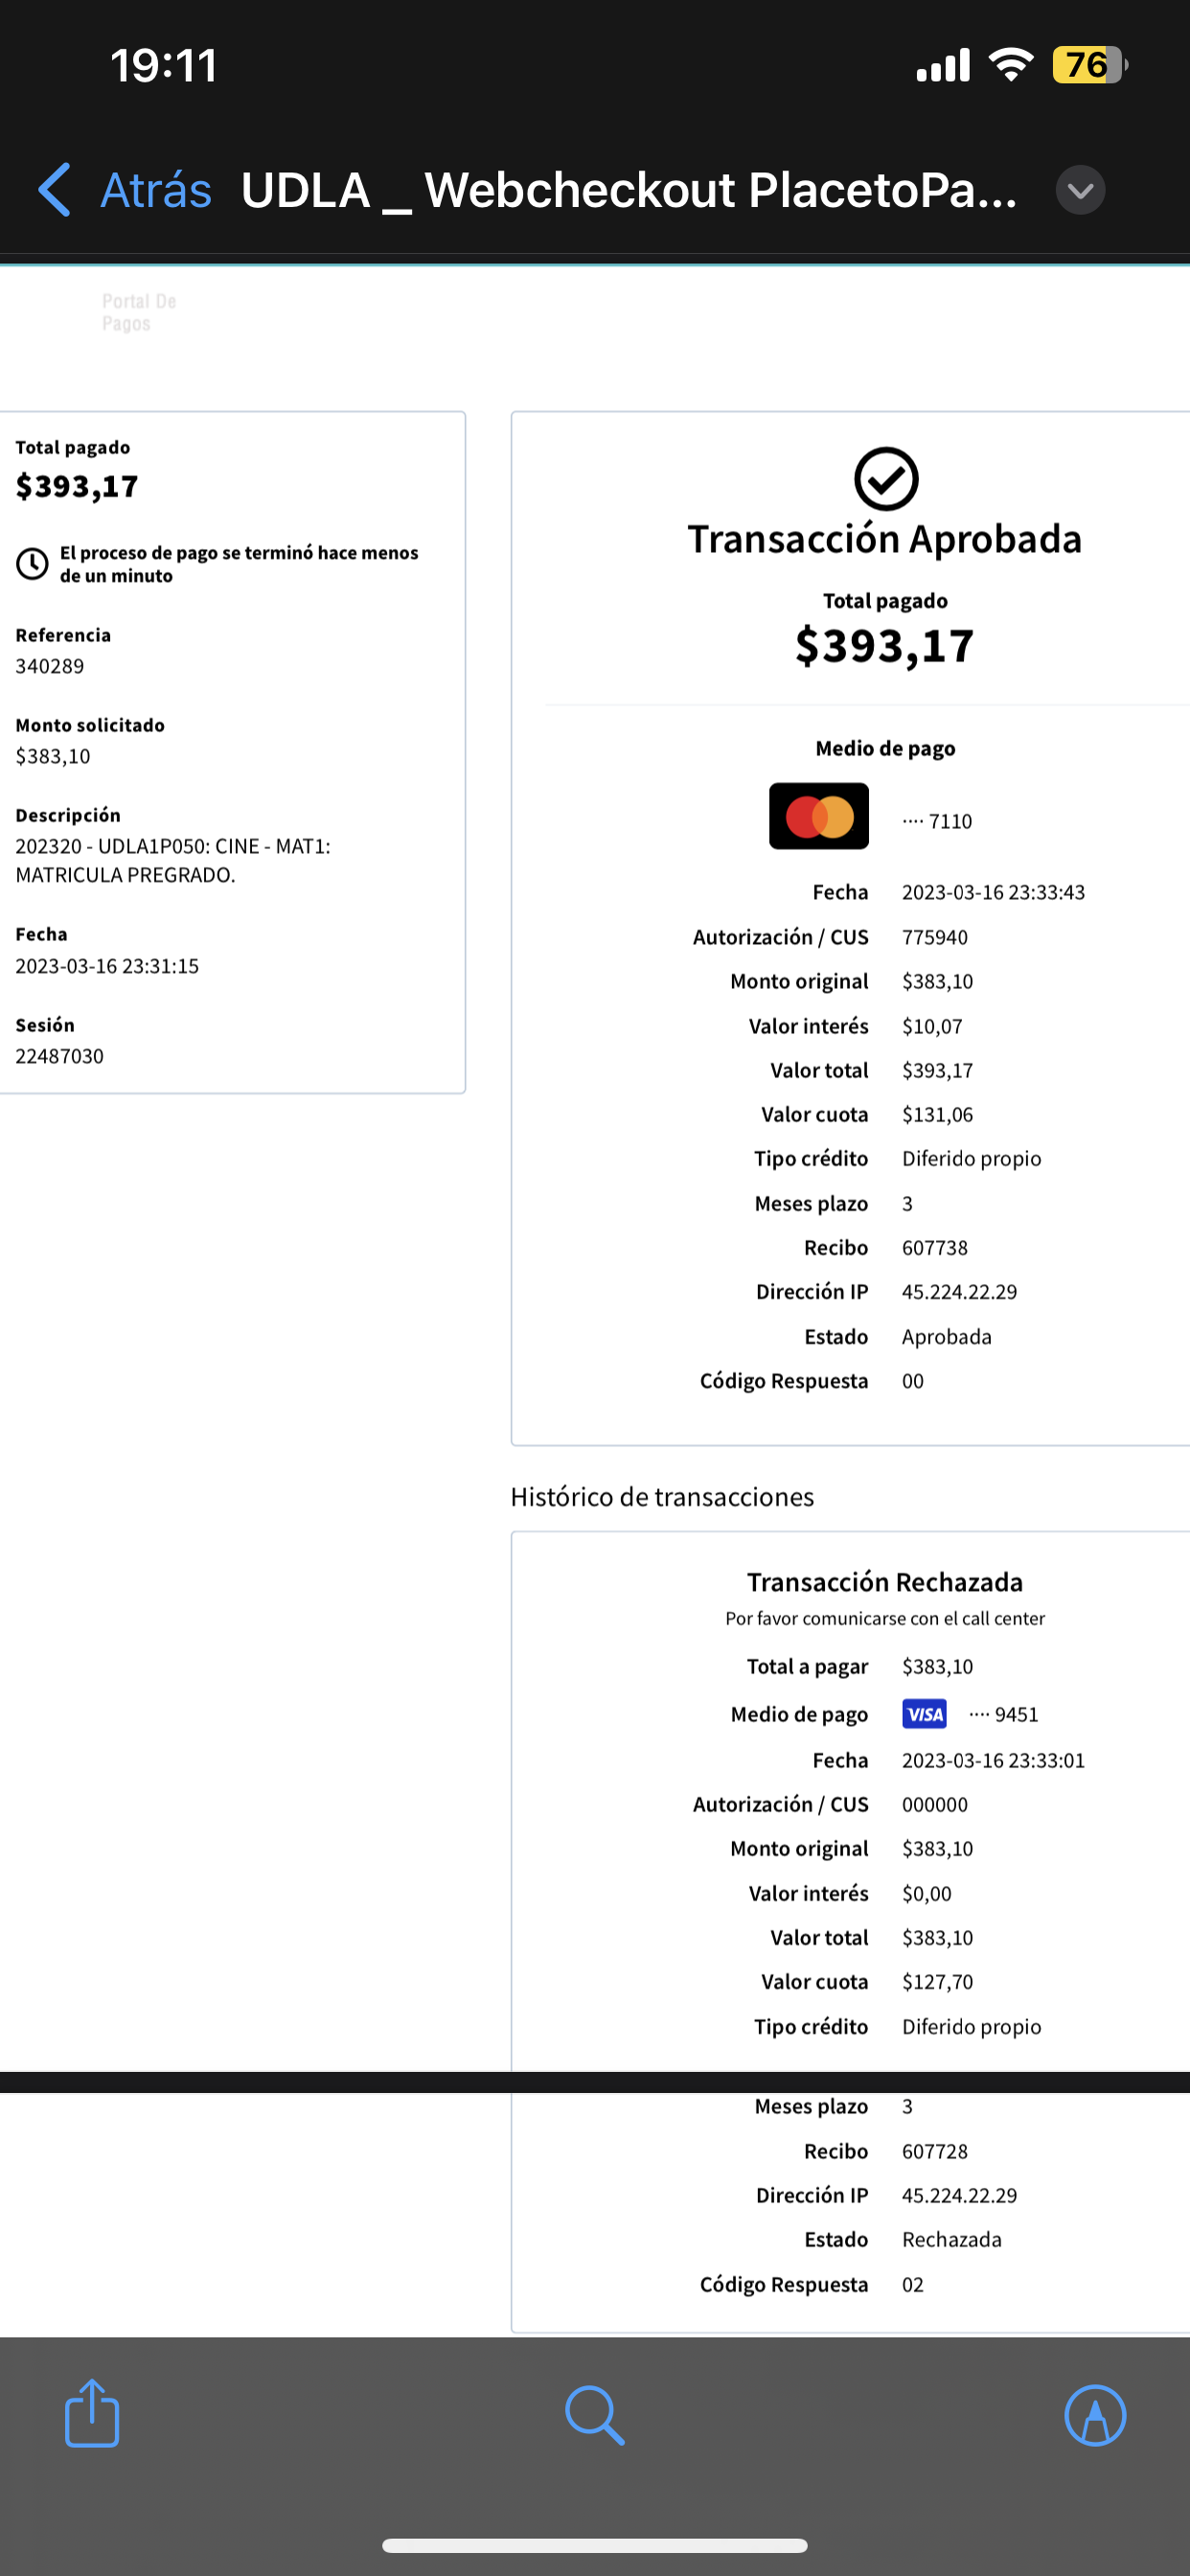Viewport: 1190px width, 2576px height.
Task: Tap the Share icon in bottom toolbar
Action: (x=92, y=2414)
